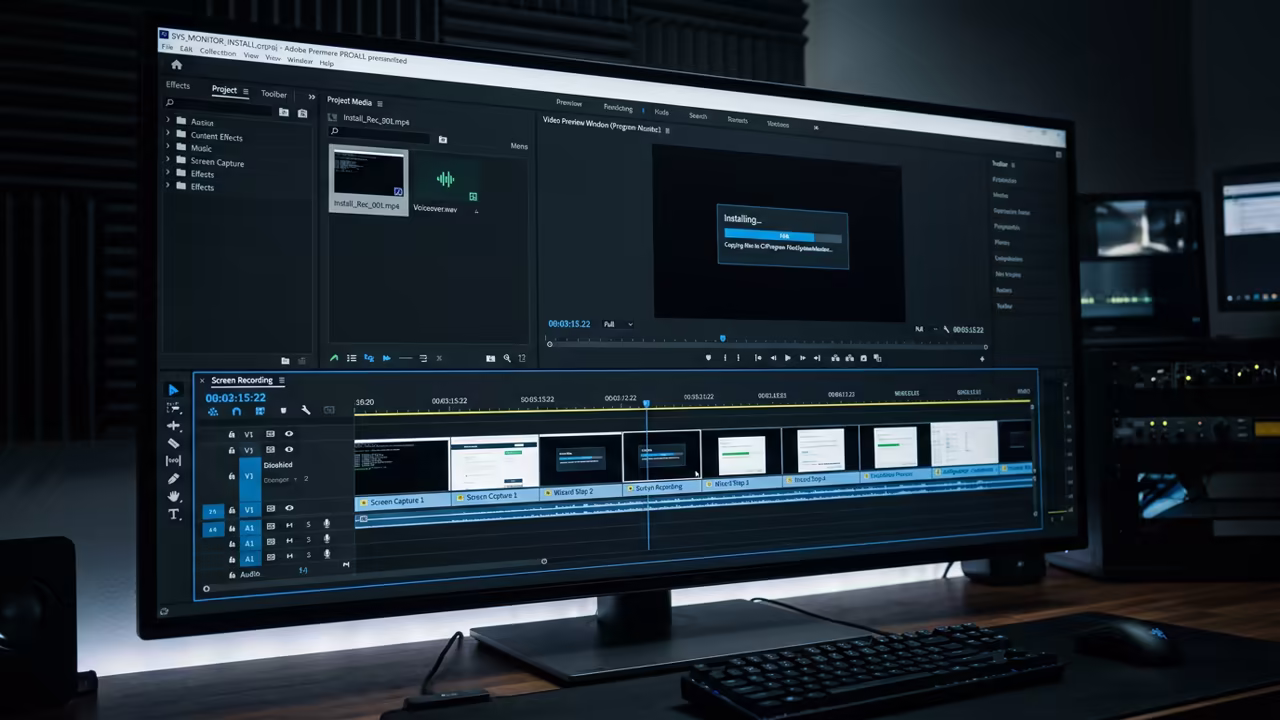
Task: Select the Pen tool in the timeline toolbar
Action: [173, 479]
